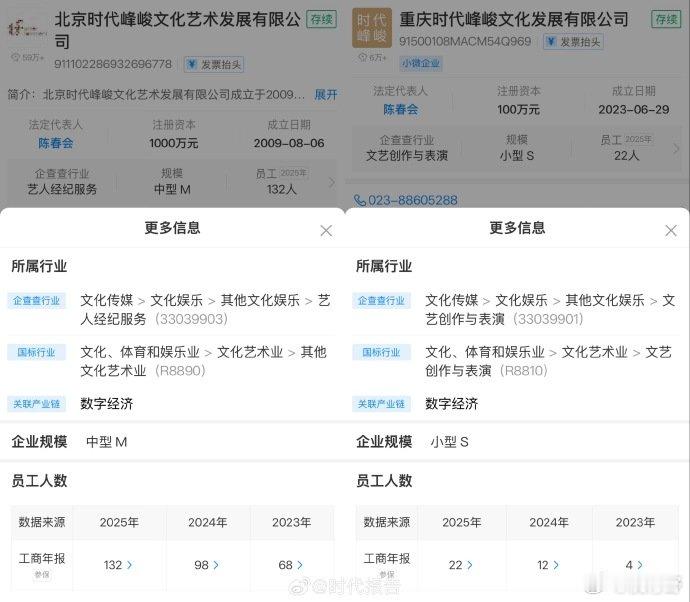Tap left 国标行业 tag label
Screen dimensions: 690x602
click(37, 352)
